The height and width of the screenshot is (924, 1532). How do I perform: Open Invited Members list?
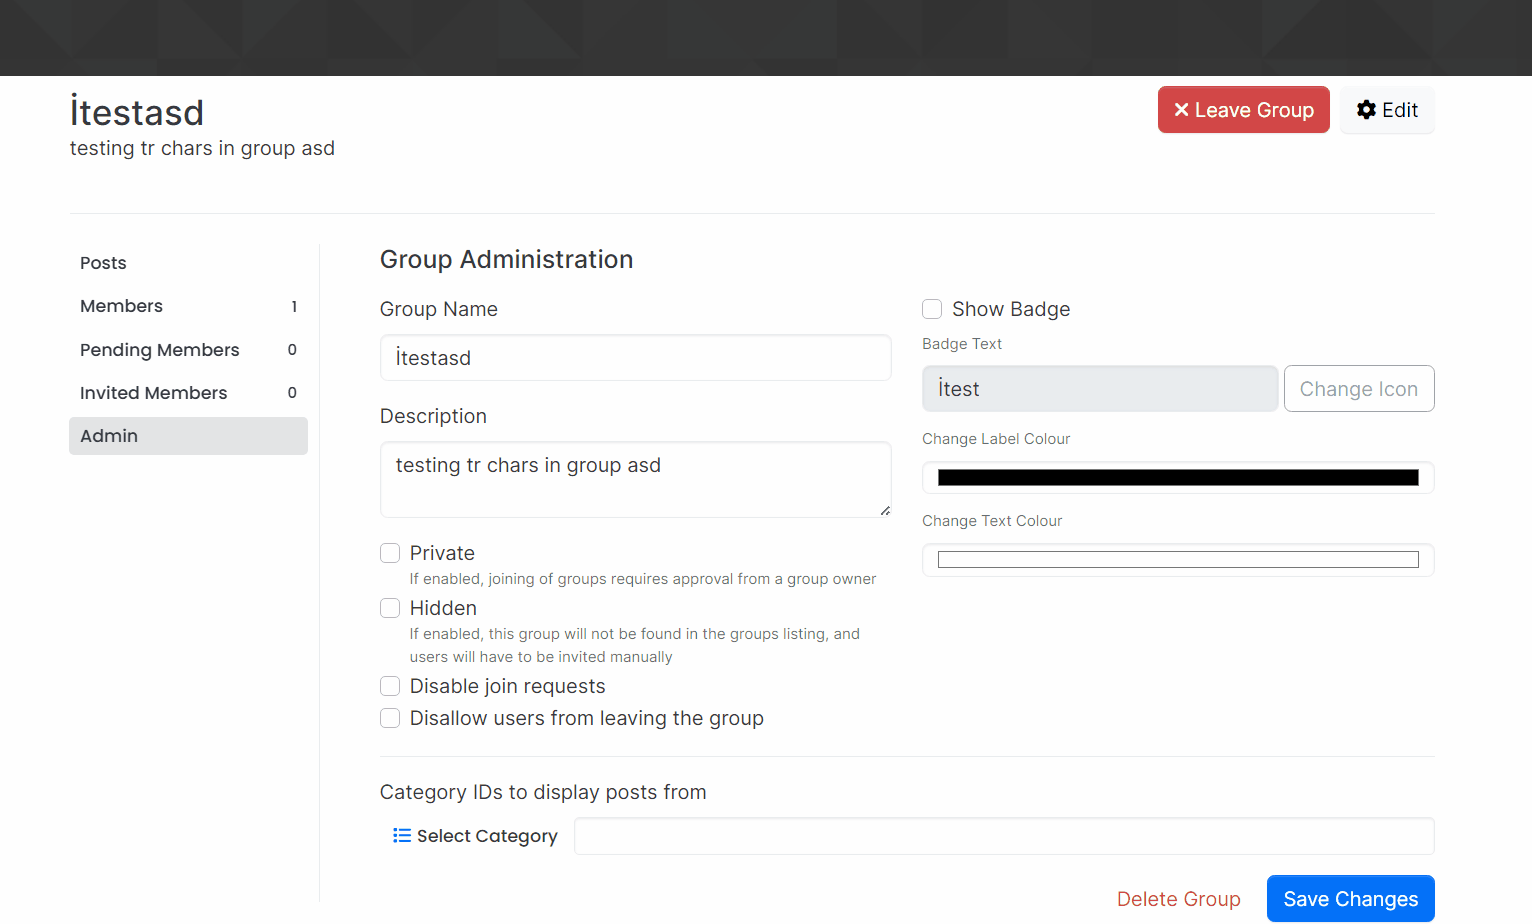188,393
